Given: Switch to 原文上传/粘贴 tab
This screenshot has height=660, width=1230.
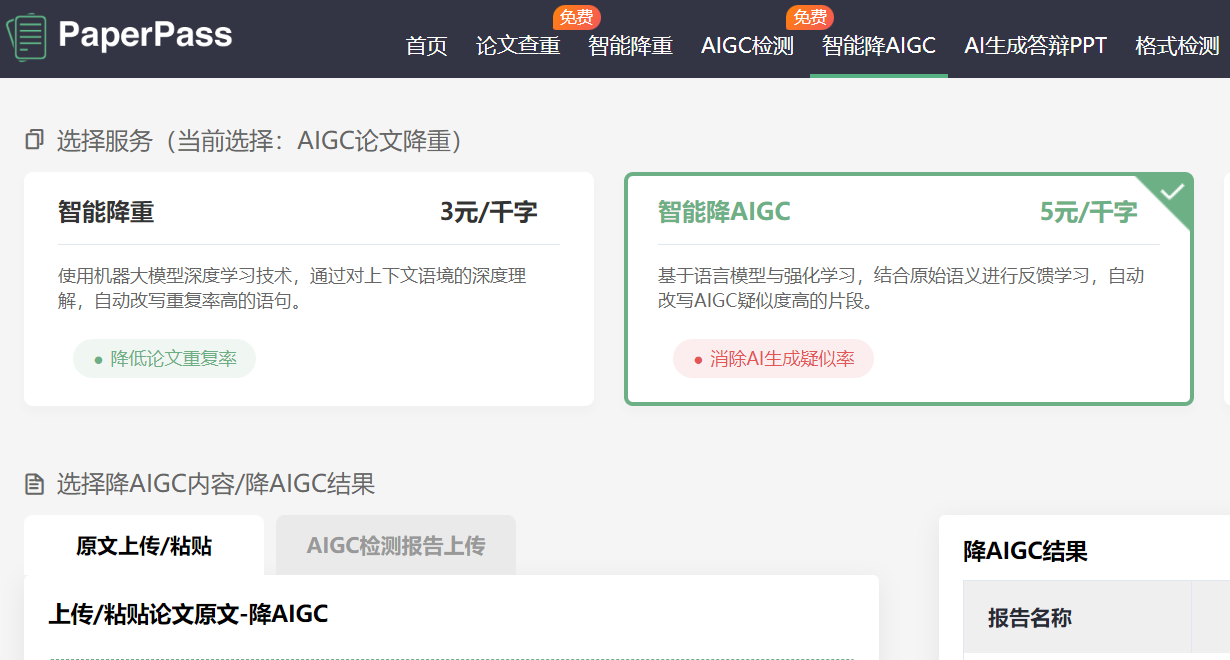Looking at the screenshot, I should point(144,546).
